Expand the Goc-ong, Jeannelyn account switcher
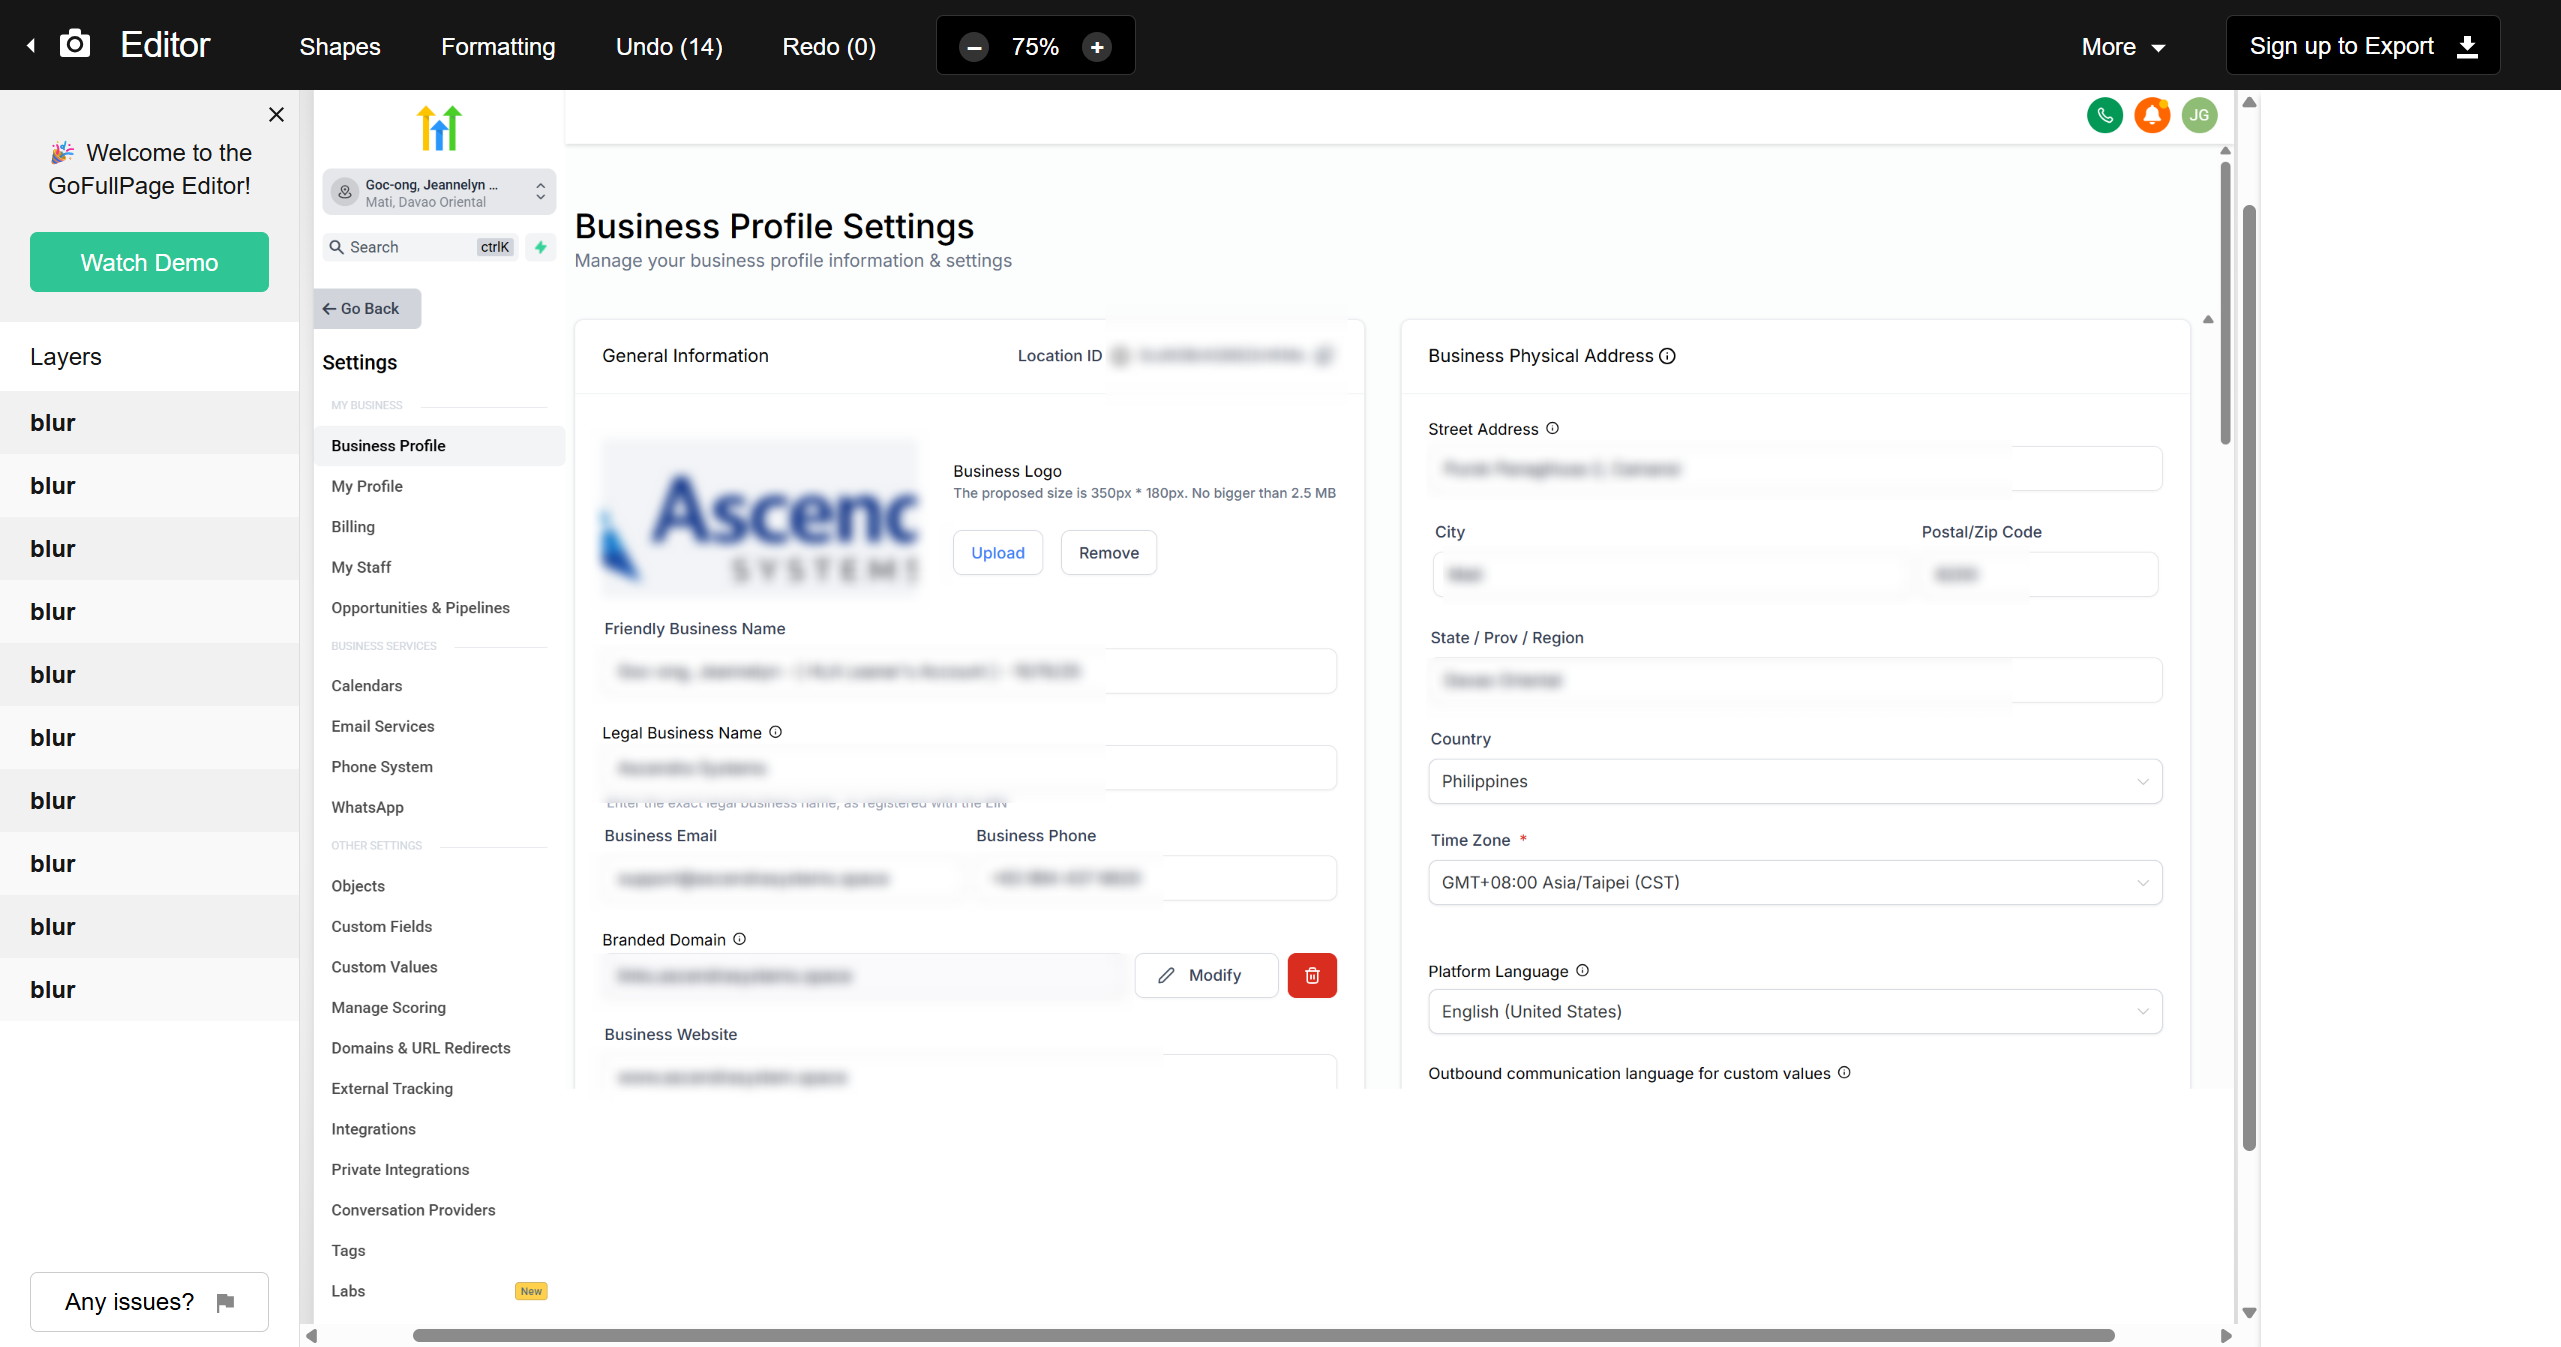The height and width of the screenshot is (1347, 2561). (x=439, y=192)
